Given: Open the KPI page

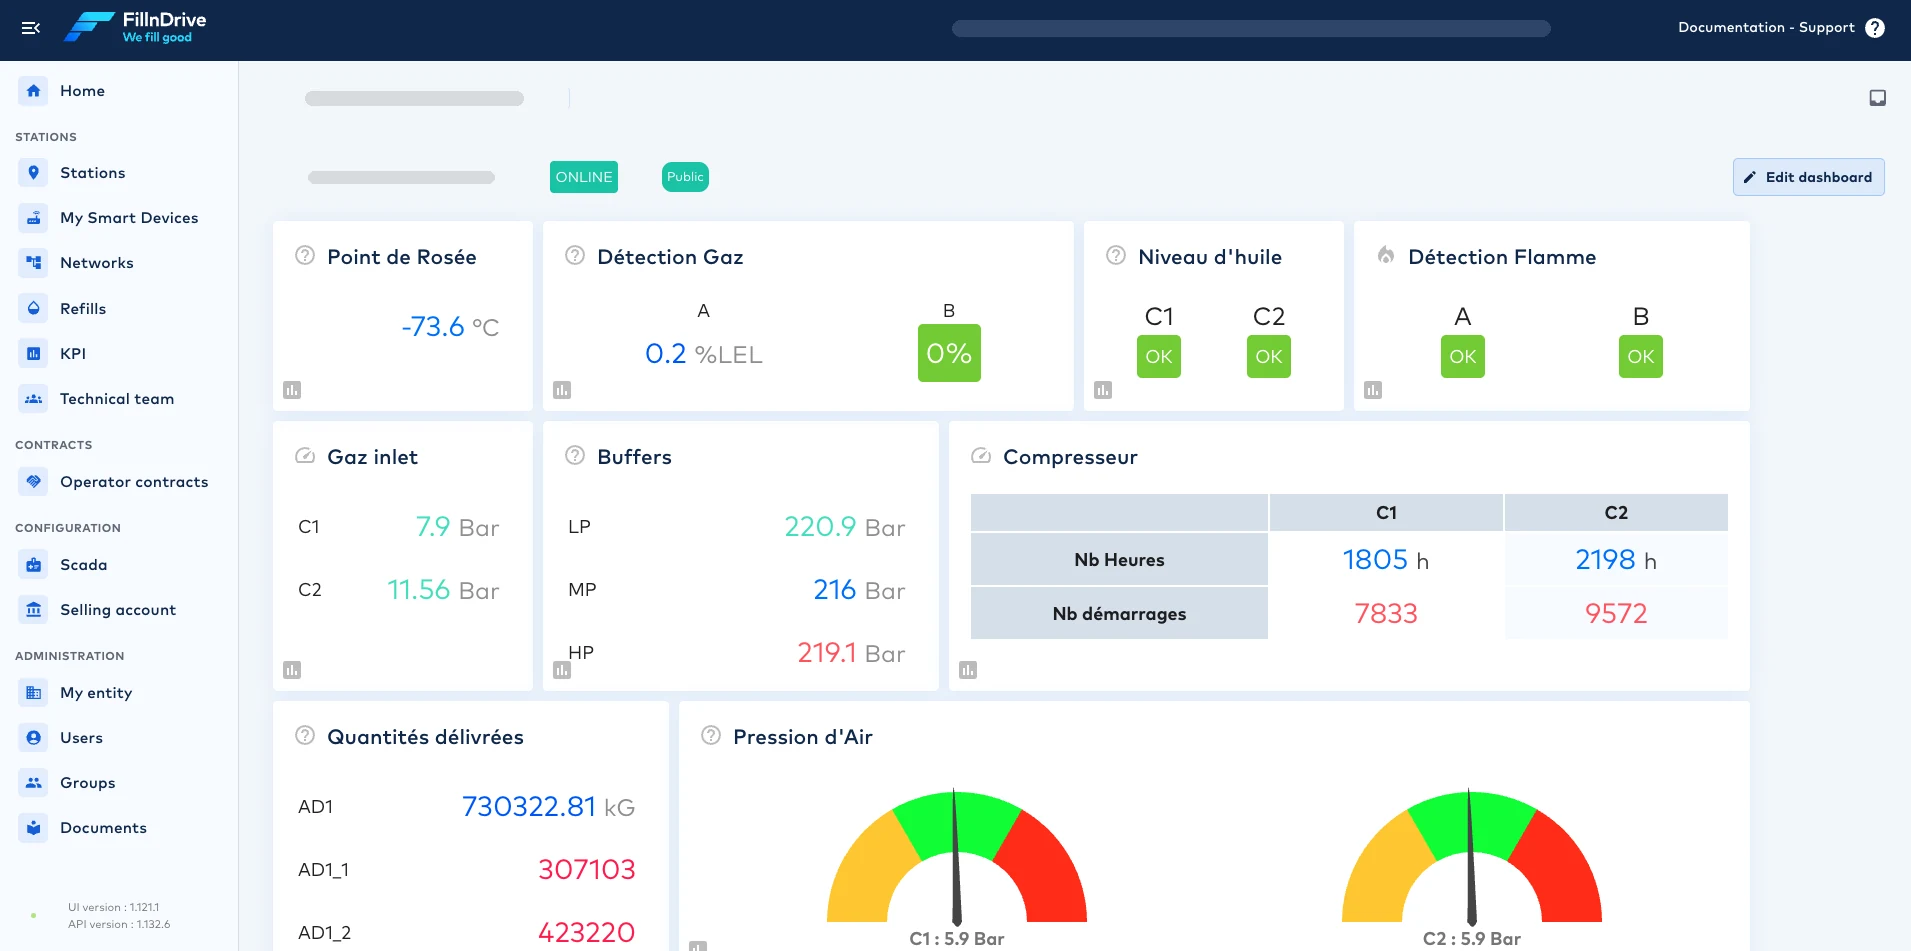Looking at the screenshot, I should point(119,354).
